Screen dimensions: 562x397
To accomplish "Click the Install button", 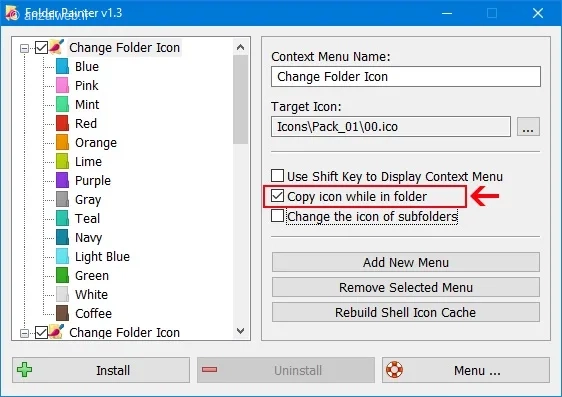I will click(101, 370).
